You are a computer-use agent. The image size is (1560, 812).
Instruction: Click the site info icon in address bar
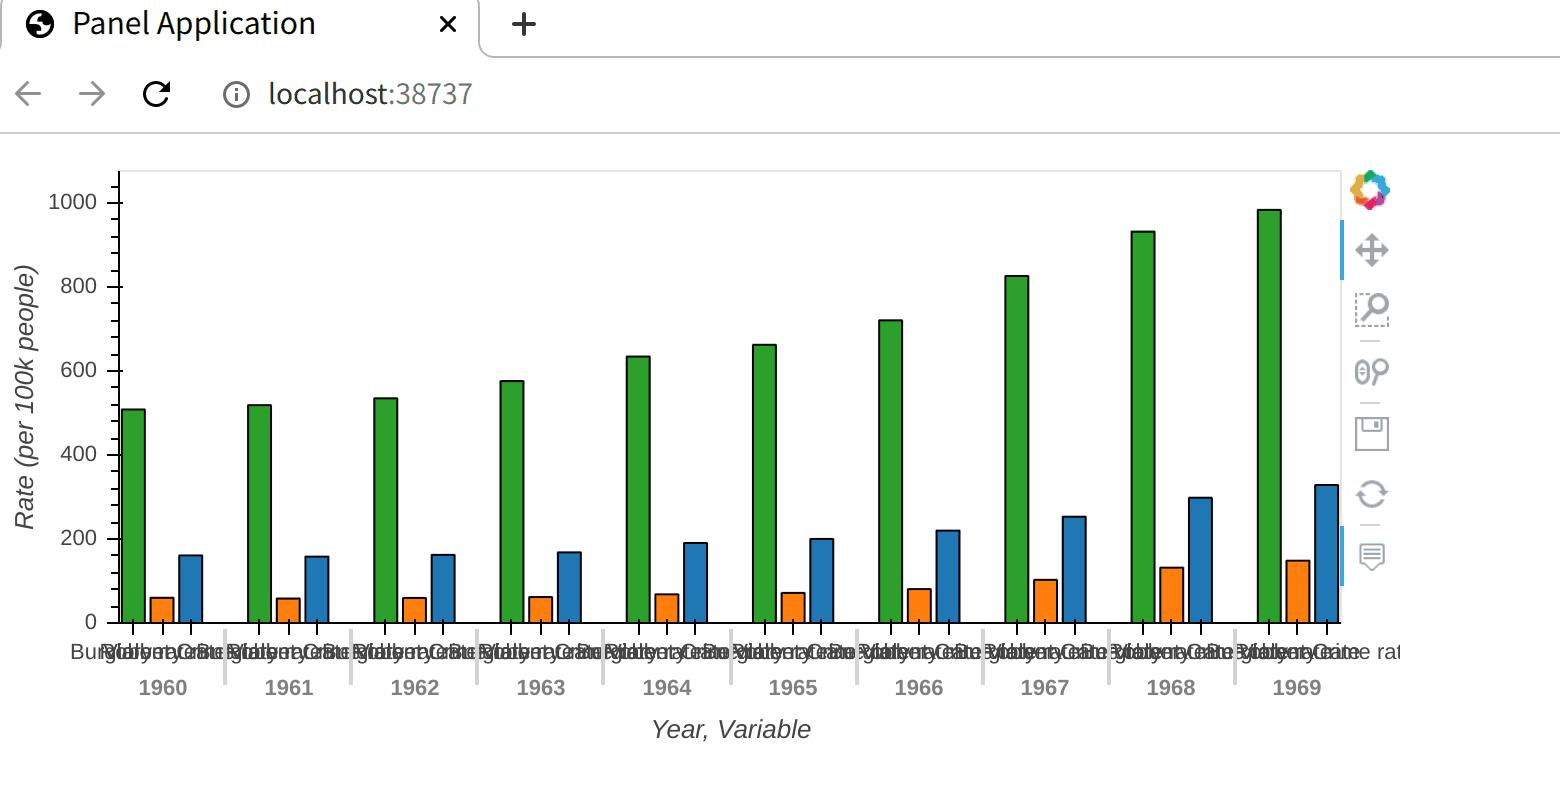(236, 93)
